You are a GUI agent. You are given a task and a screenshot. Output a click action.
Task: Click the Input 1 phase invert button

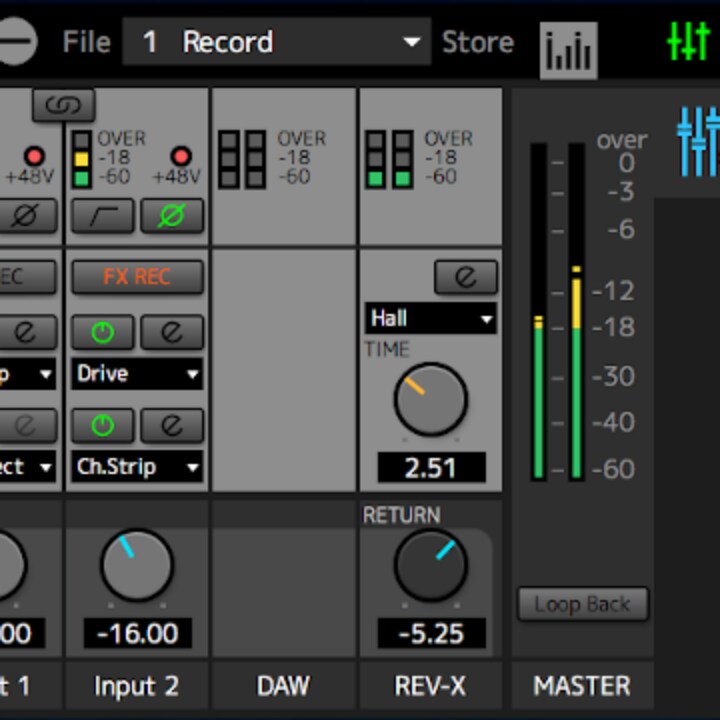tap(27, 215)
